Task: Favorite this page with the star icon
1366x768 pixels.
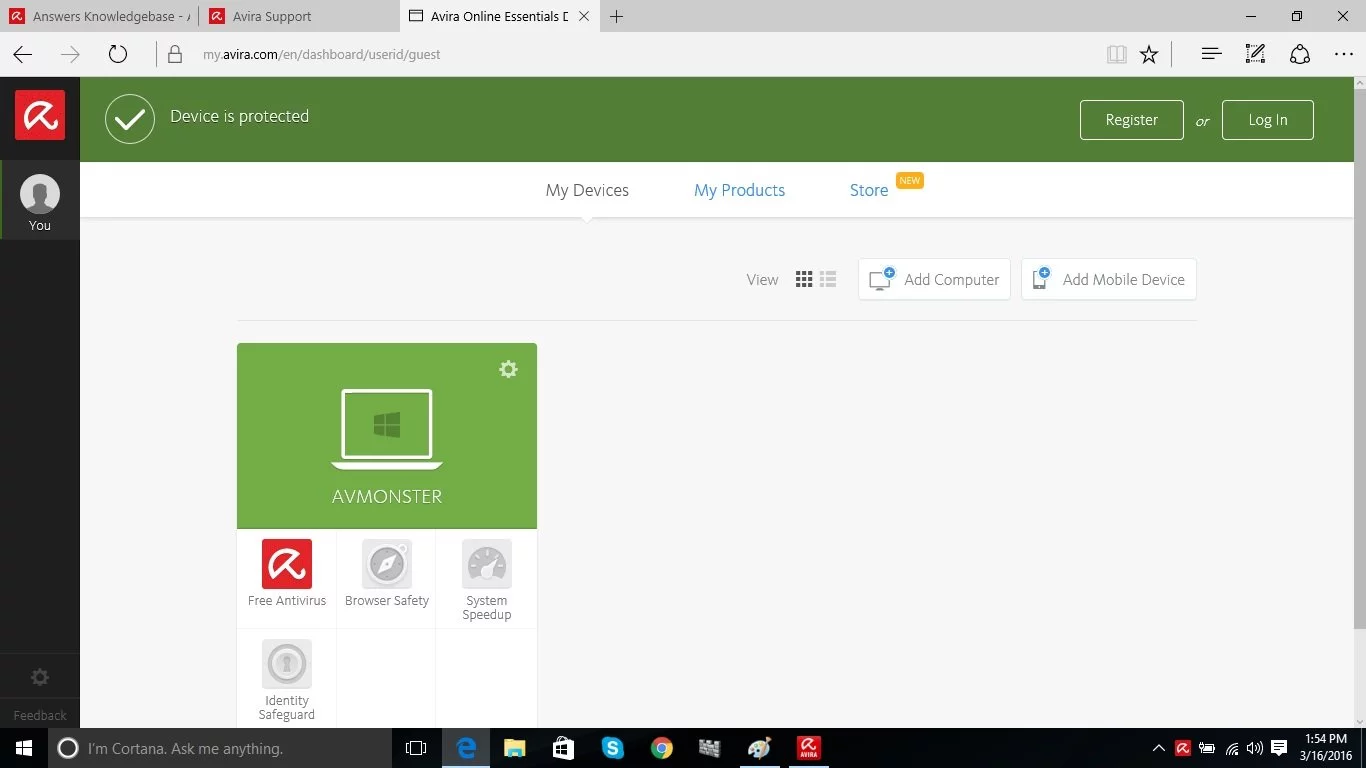Action: (1149, 55)
